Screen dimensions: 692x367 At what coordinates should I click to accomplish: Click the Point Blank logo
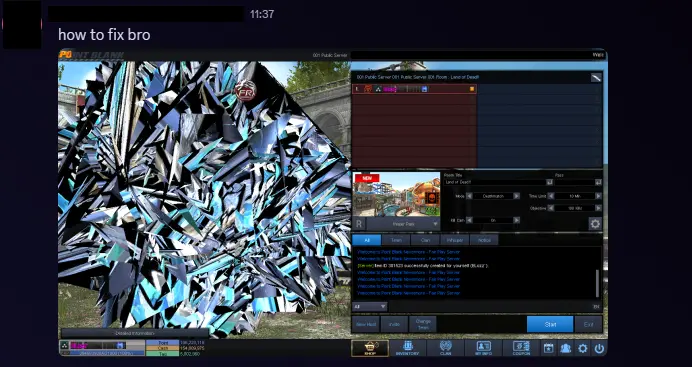click(x=91, y=55)
